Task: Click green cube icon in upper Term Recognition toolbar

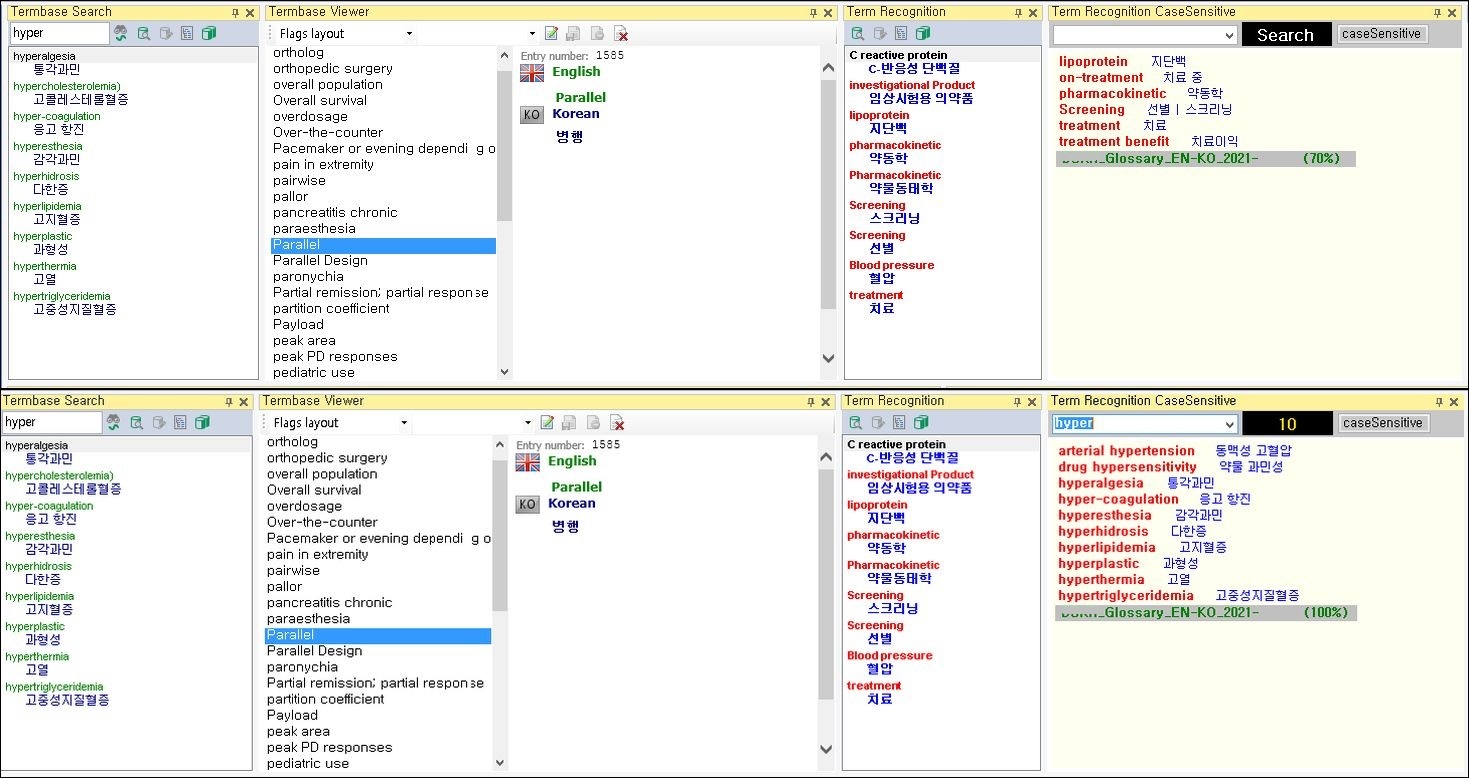Action: [923, 33]
